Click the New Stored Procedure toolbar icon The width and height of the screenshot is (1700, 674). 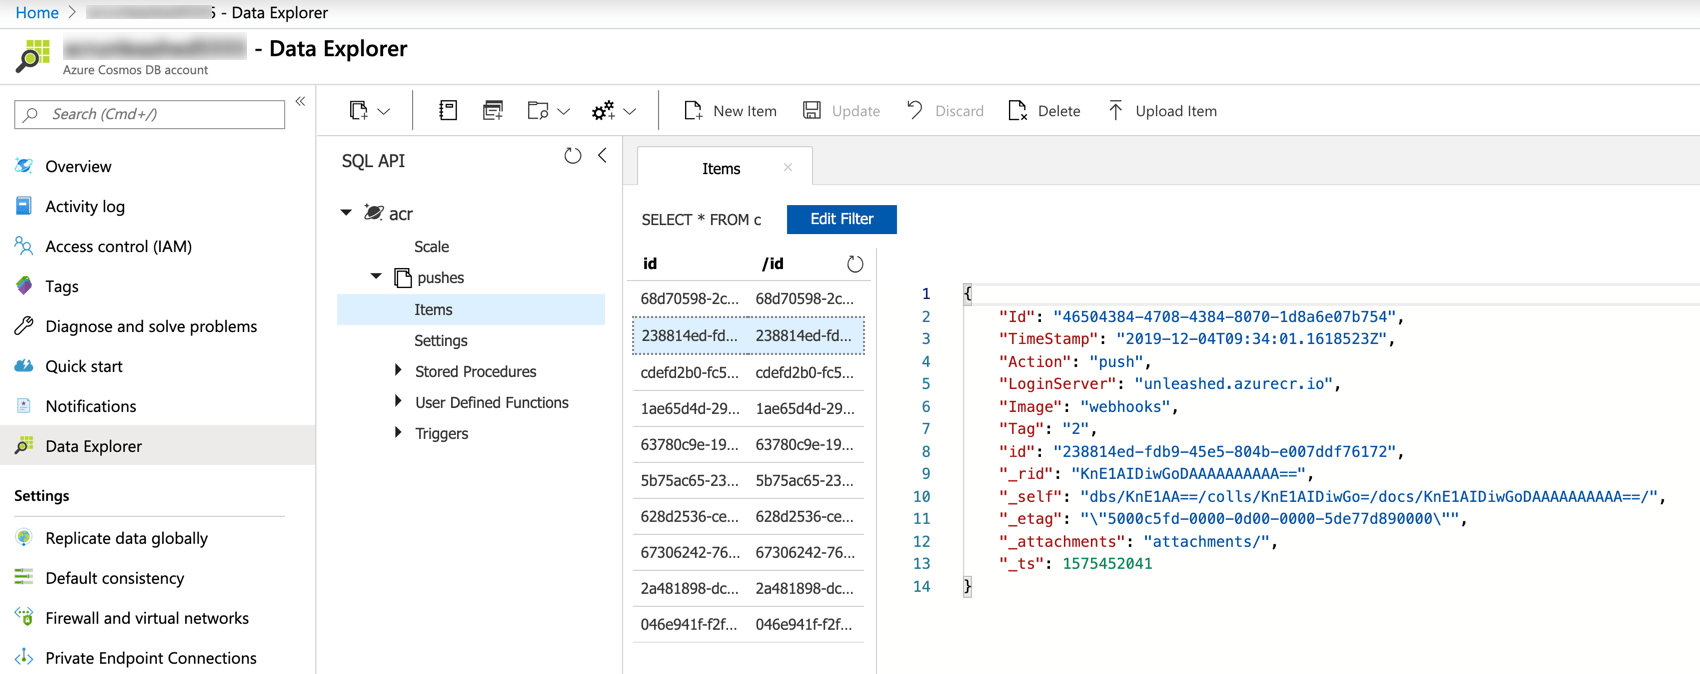click(x=493, y=110)
